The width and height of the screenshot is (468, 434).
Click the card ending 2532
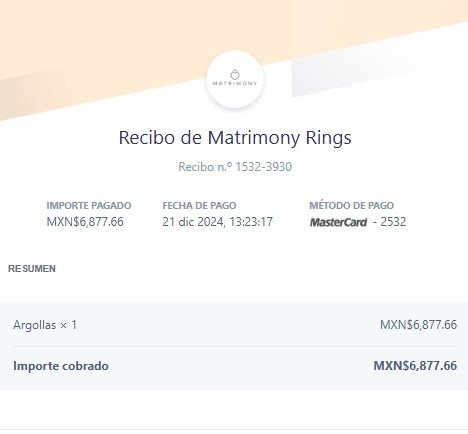point(393,222)
